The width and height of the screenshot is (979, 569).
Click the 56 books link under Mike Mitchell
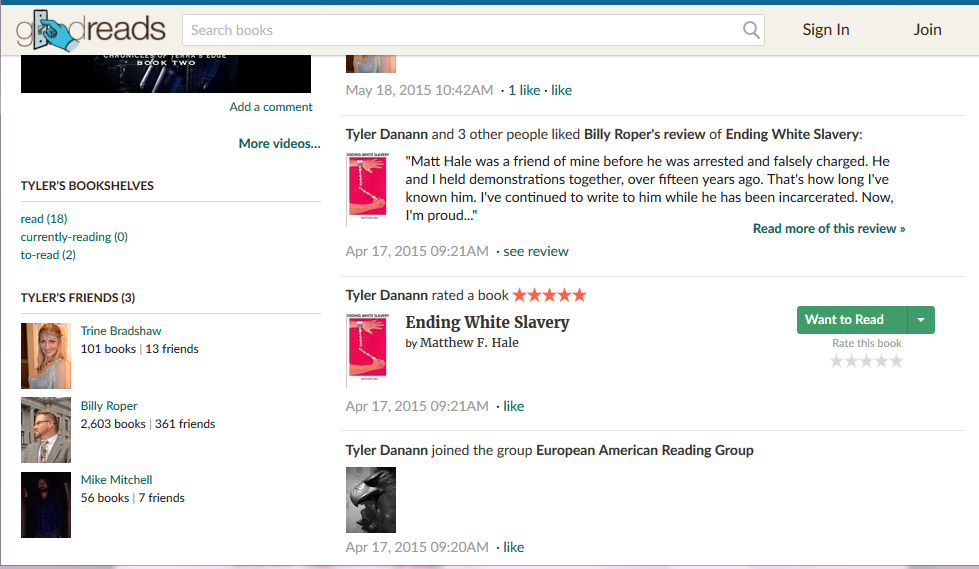tap(105, 498)
